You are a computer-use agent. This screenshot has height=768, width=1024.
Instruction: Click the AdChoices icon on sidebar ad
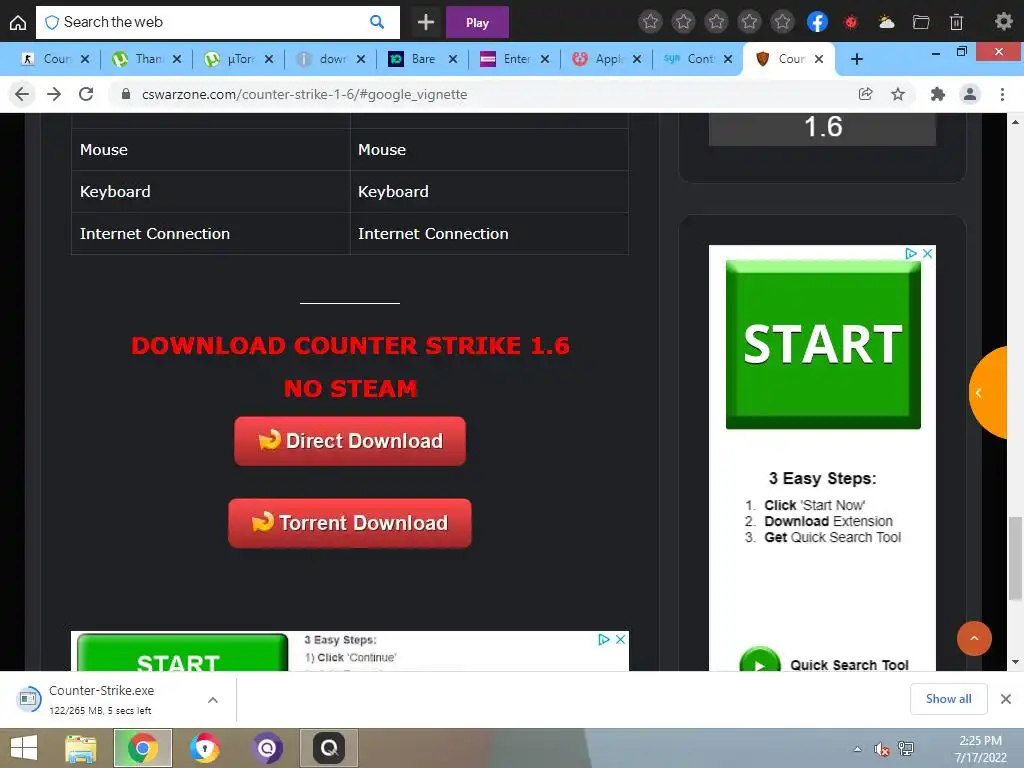pos(911,253)
